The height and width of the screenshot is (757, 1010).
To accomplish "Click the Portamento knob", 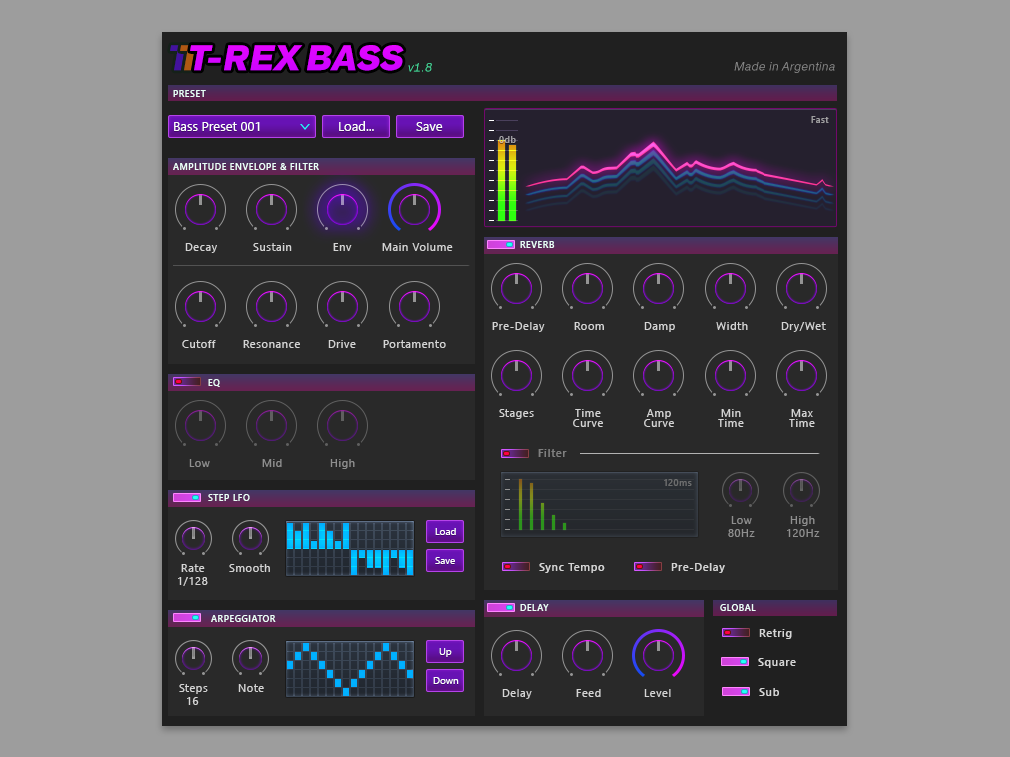I will (x=414, y=306).
